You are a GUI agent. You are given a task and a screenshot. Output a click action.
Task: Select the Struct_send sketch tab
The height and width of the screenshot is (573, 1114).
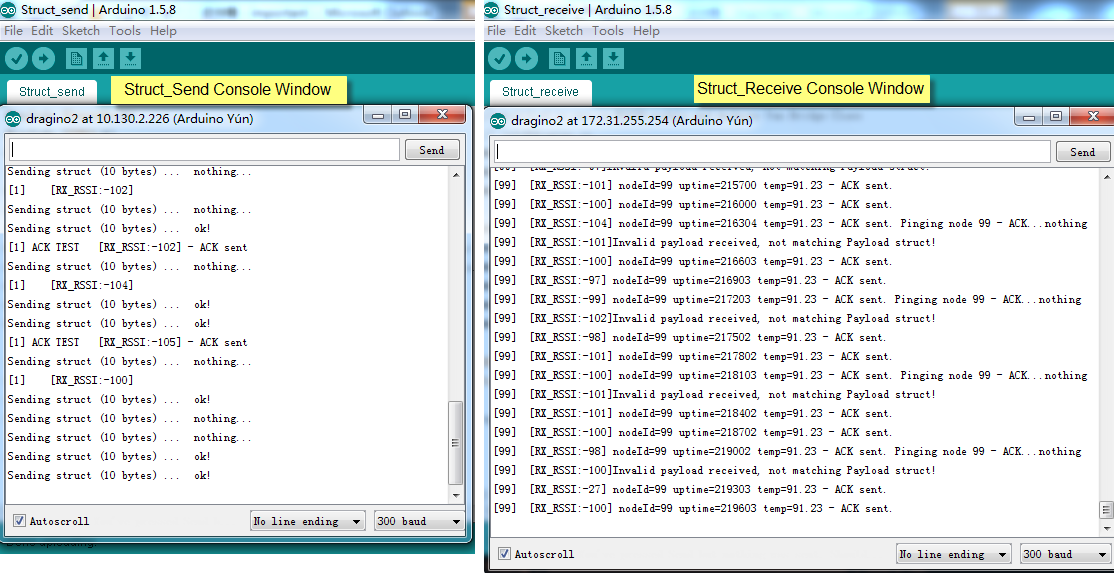52,92
